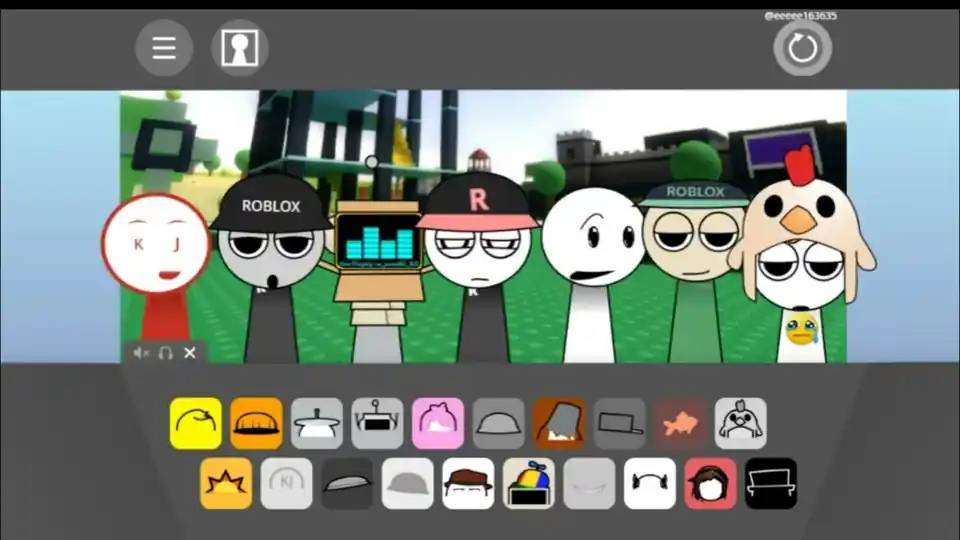Choose the rainbow propeller beanie icon
960x540 pixels.
pyautogui.click(x=529, y=484)
